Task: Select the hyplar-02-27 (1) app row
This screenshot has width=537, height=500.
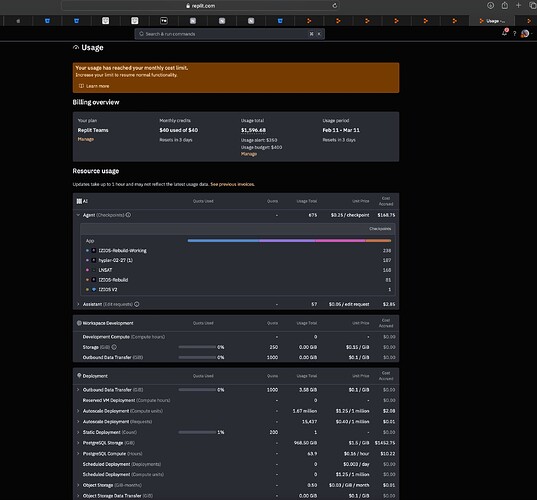Action: (x=238, y=260)
